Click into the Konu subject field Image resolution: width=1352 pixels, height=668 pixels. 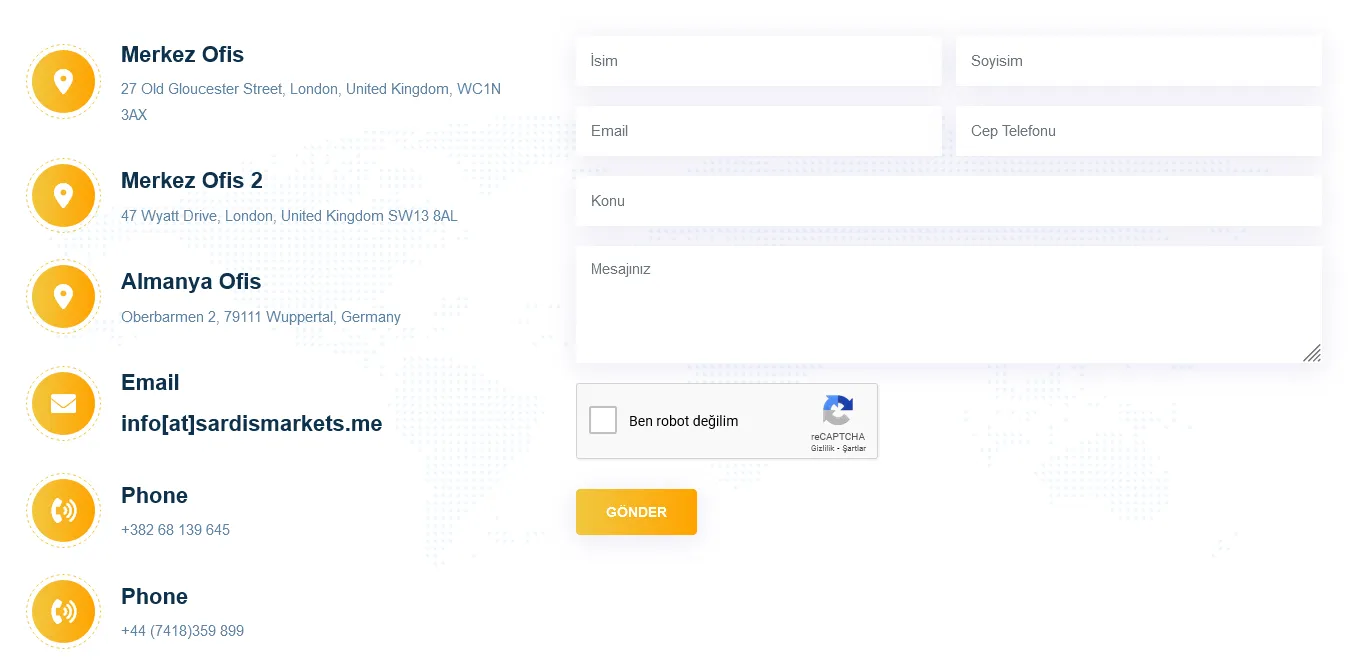[949, 201]
